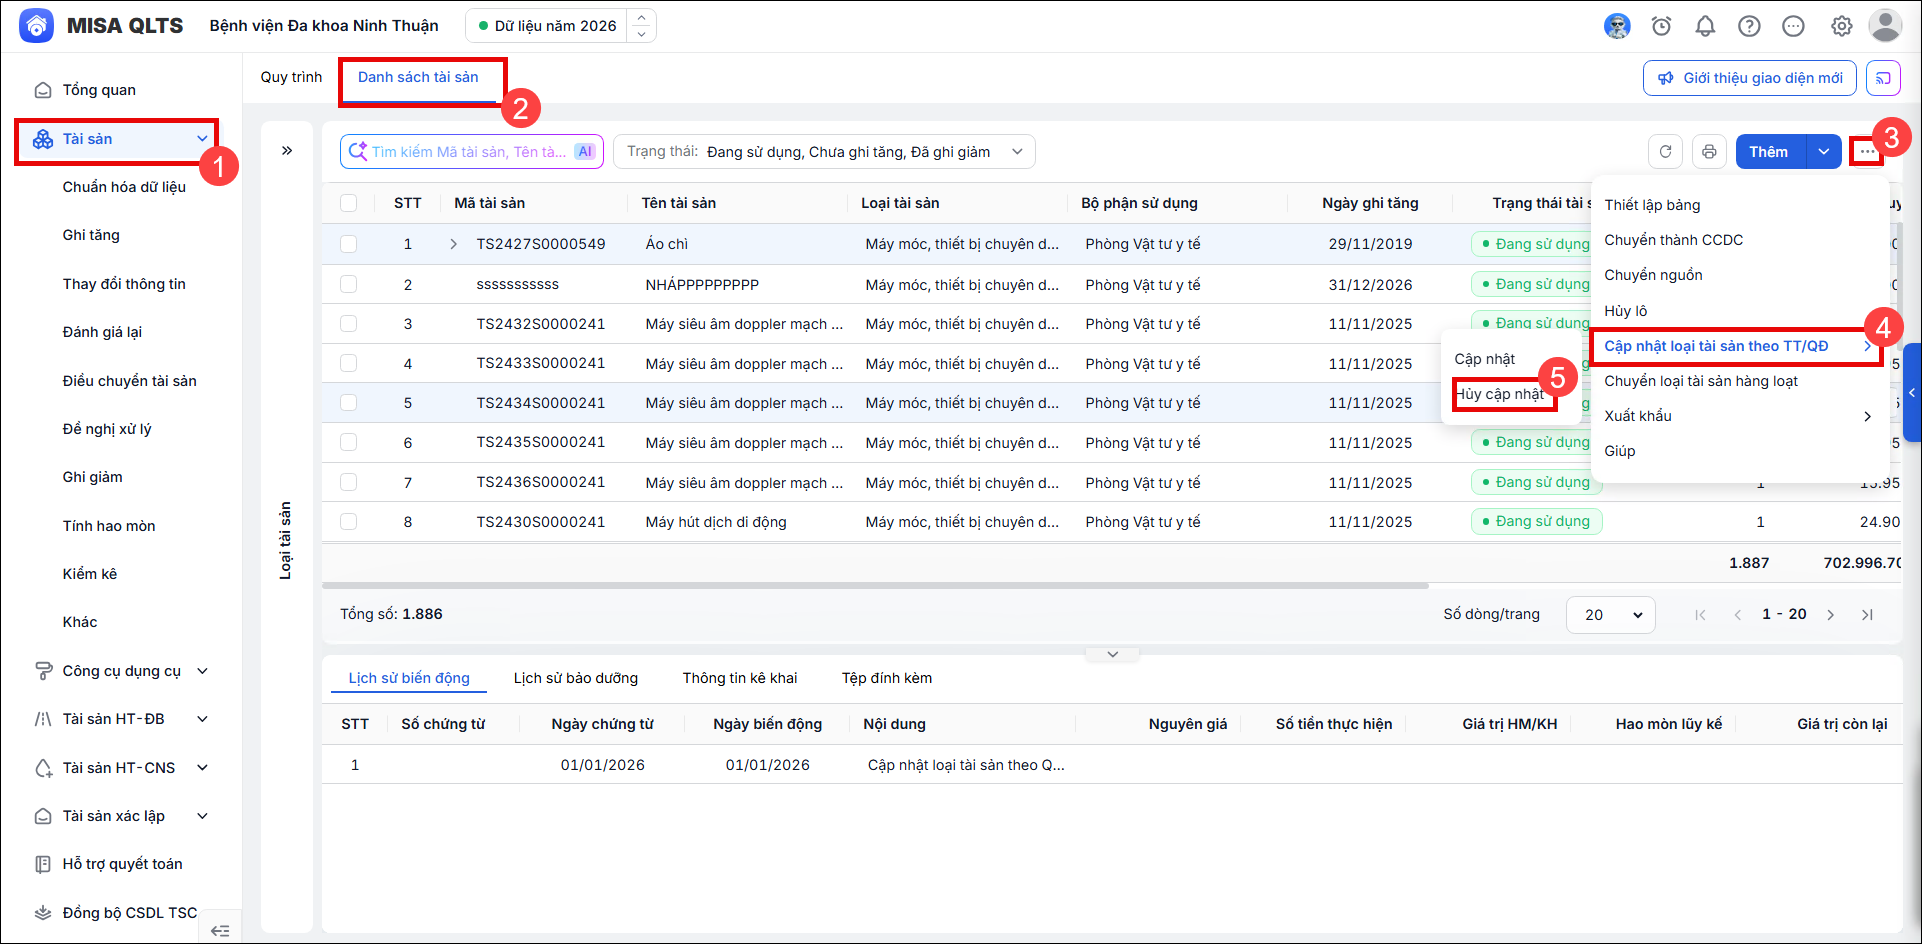
Task: Check the row for TS2433S0000241
Action: click(348, 363)
